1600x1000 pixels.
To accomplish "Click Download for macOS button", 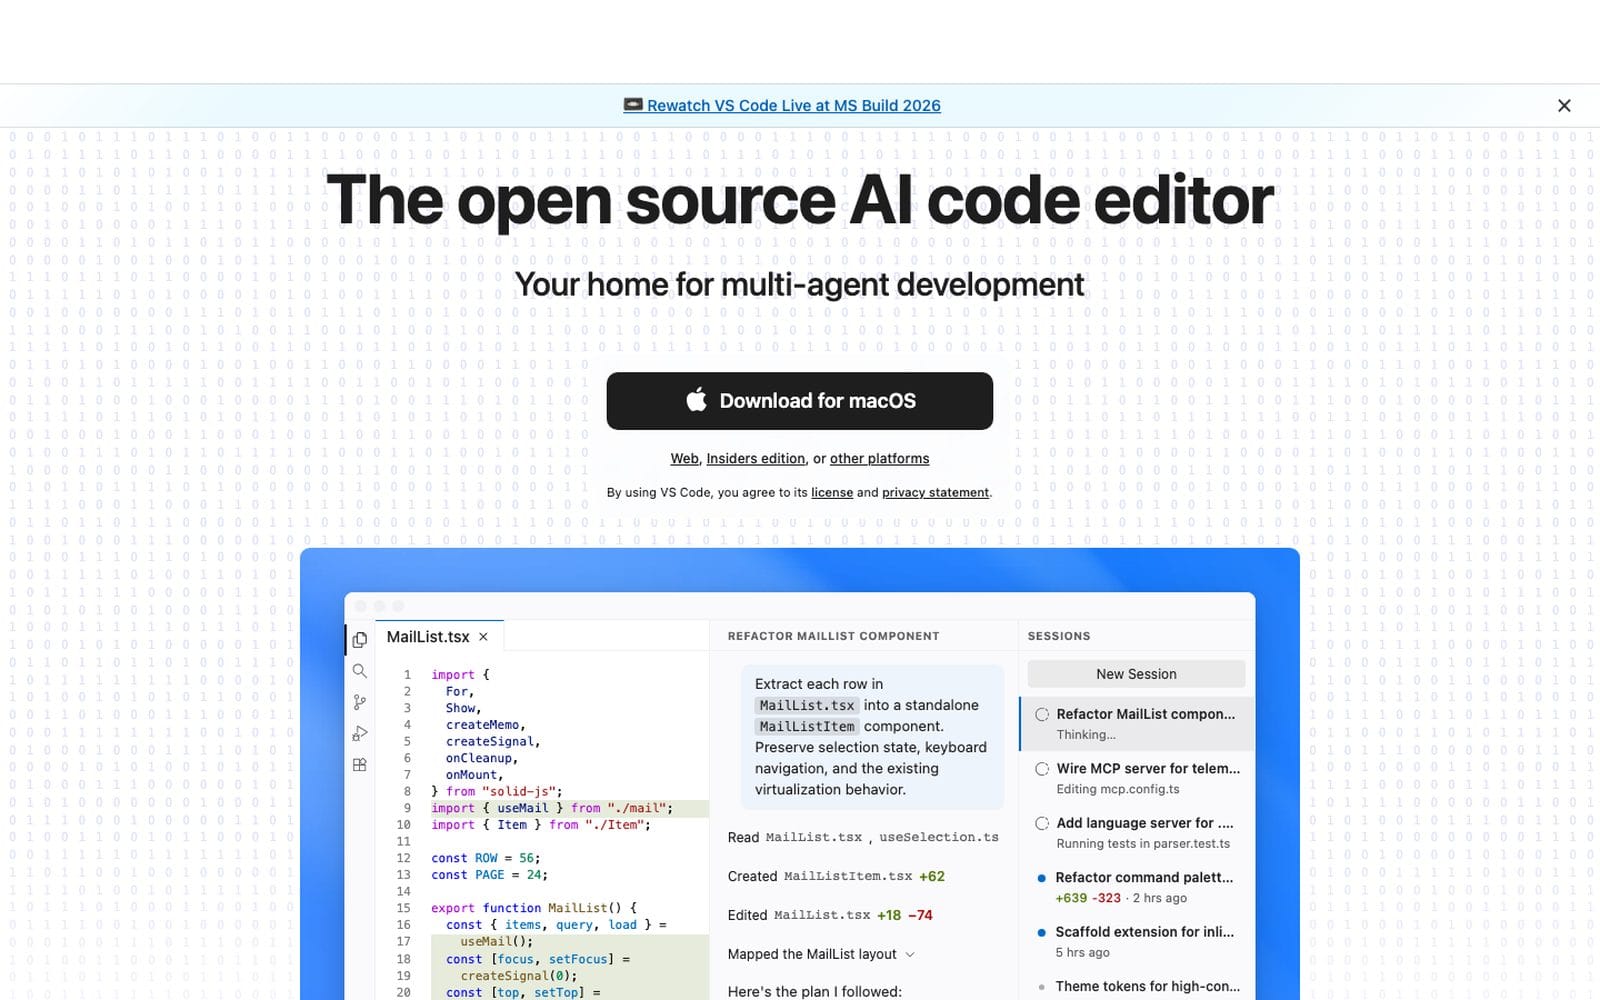I will (800, 401).
